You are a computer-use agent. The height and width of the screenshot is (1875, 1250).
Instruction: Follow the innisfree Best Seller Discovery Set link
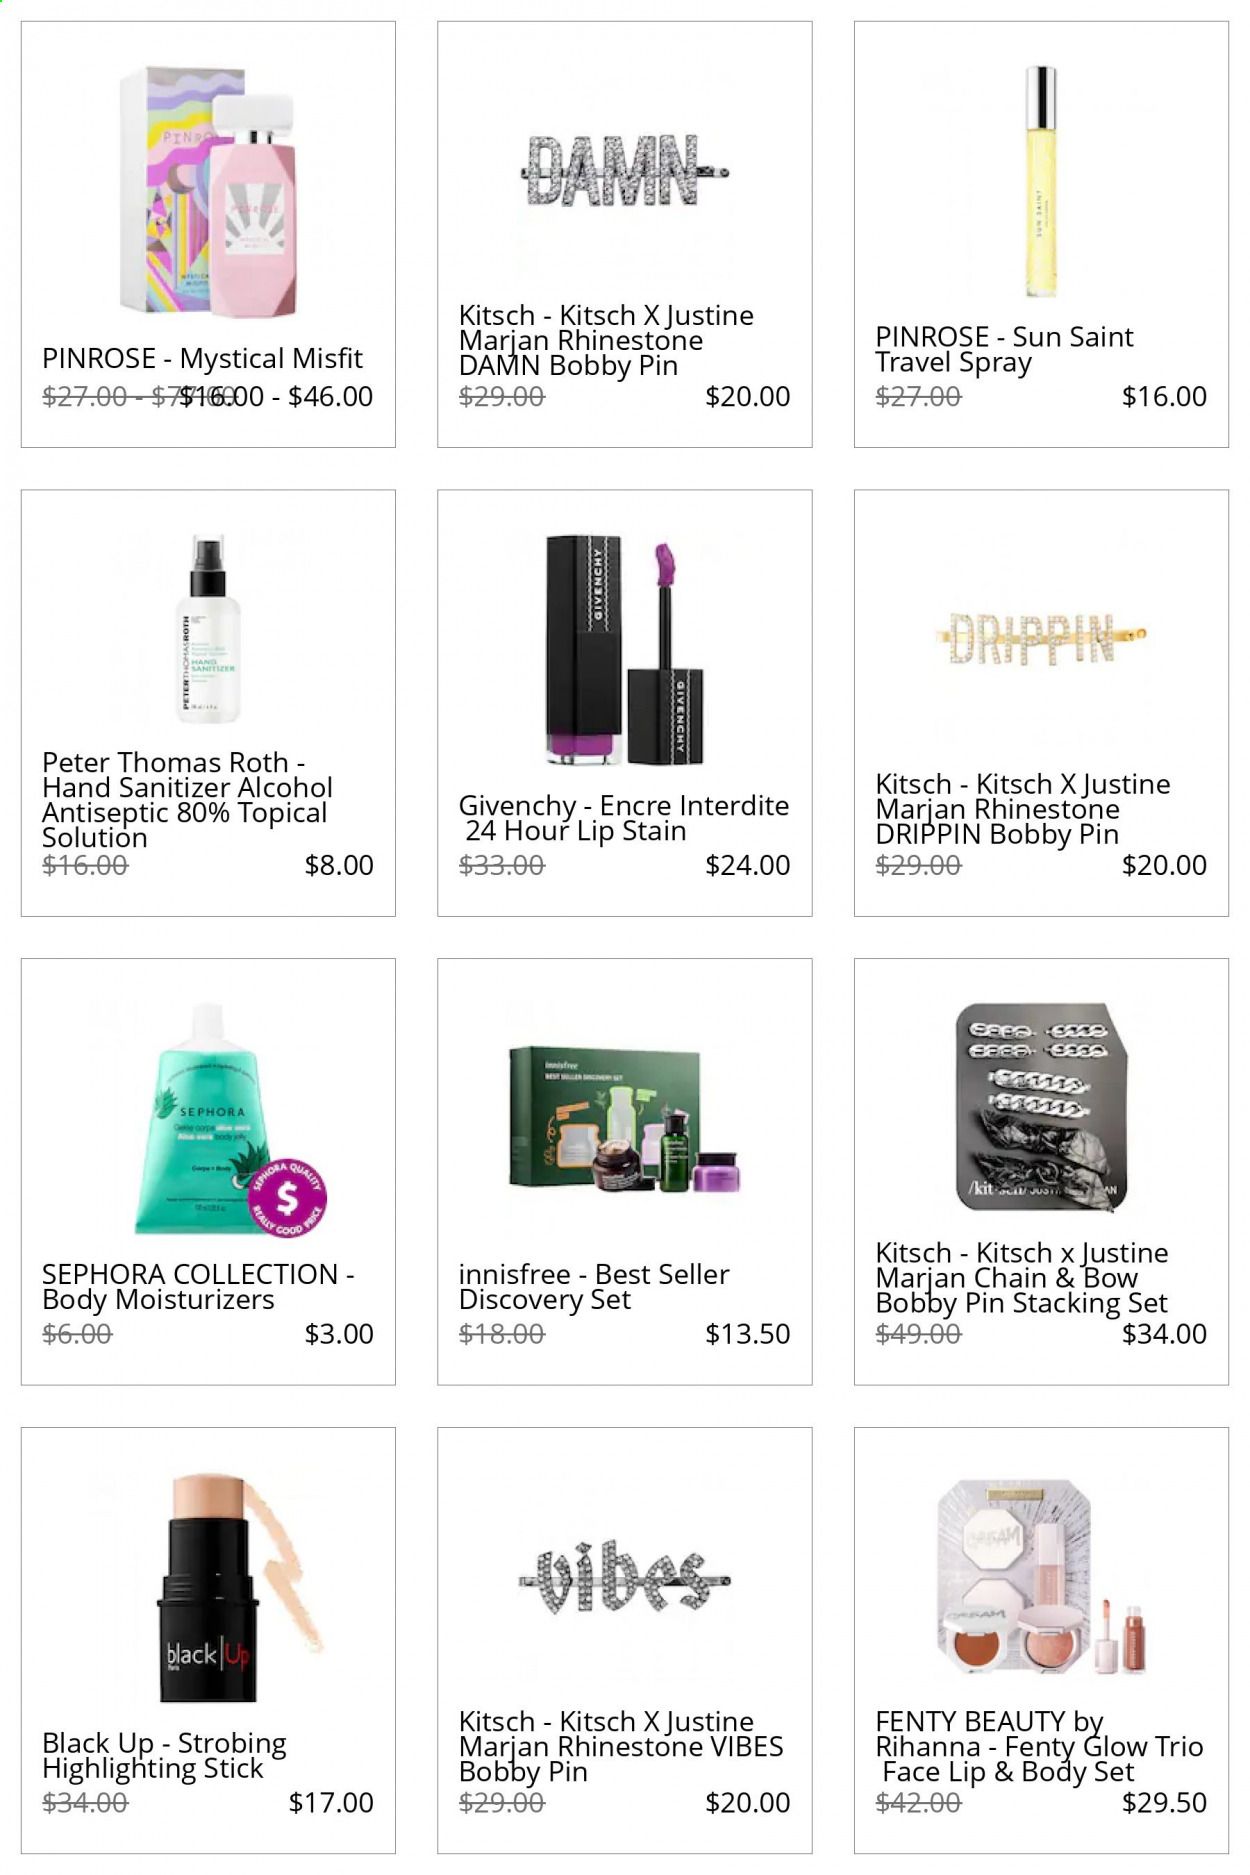[x=594, y=1287]
